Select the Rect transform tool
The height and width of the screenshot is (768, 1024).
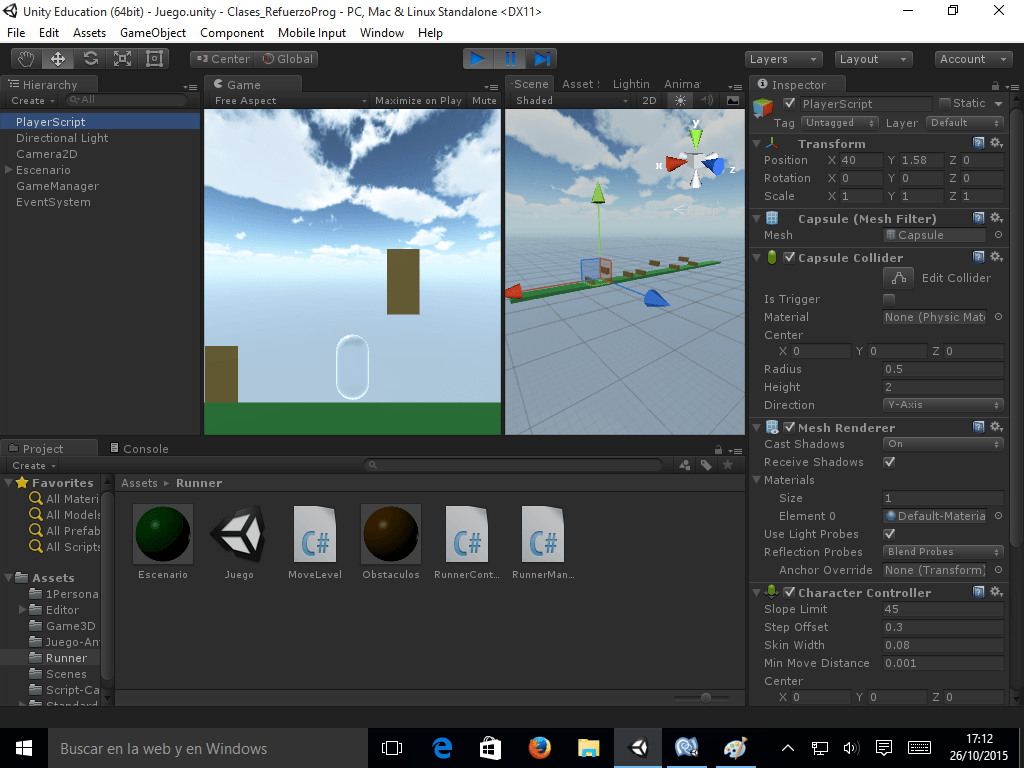point(154,59)
